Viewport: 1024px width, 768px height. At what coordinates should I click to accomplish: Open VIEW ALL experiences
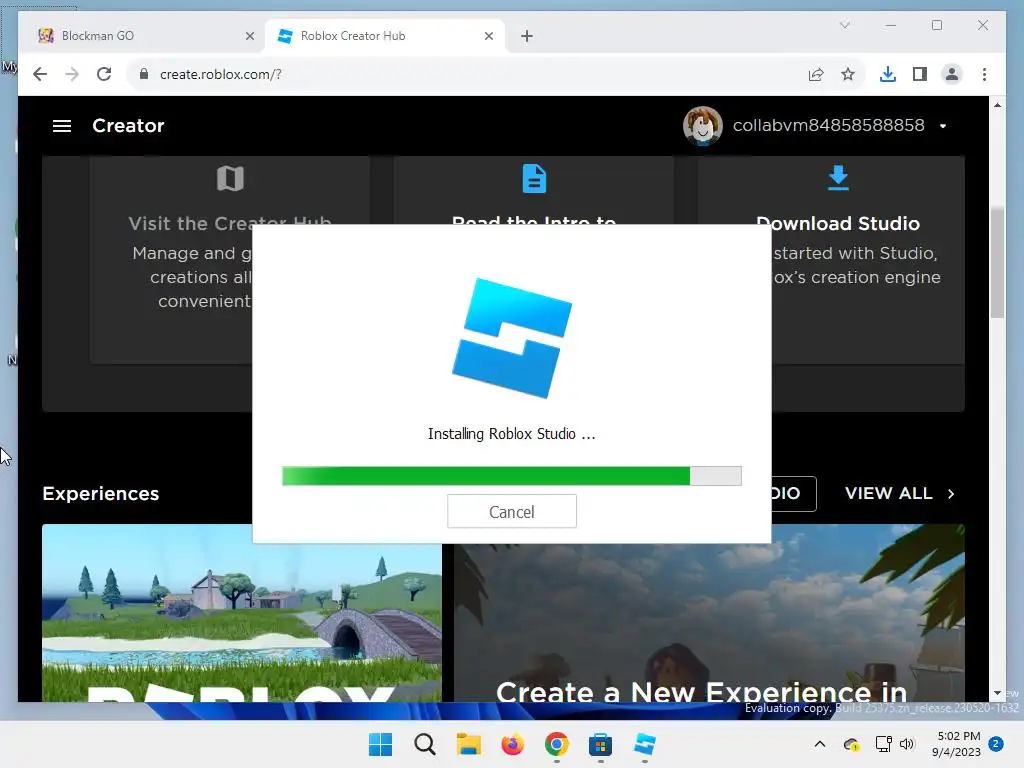point(888,493)
